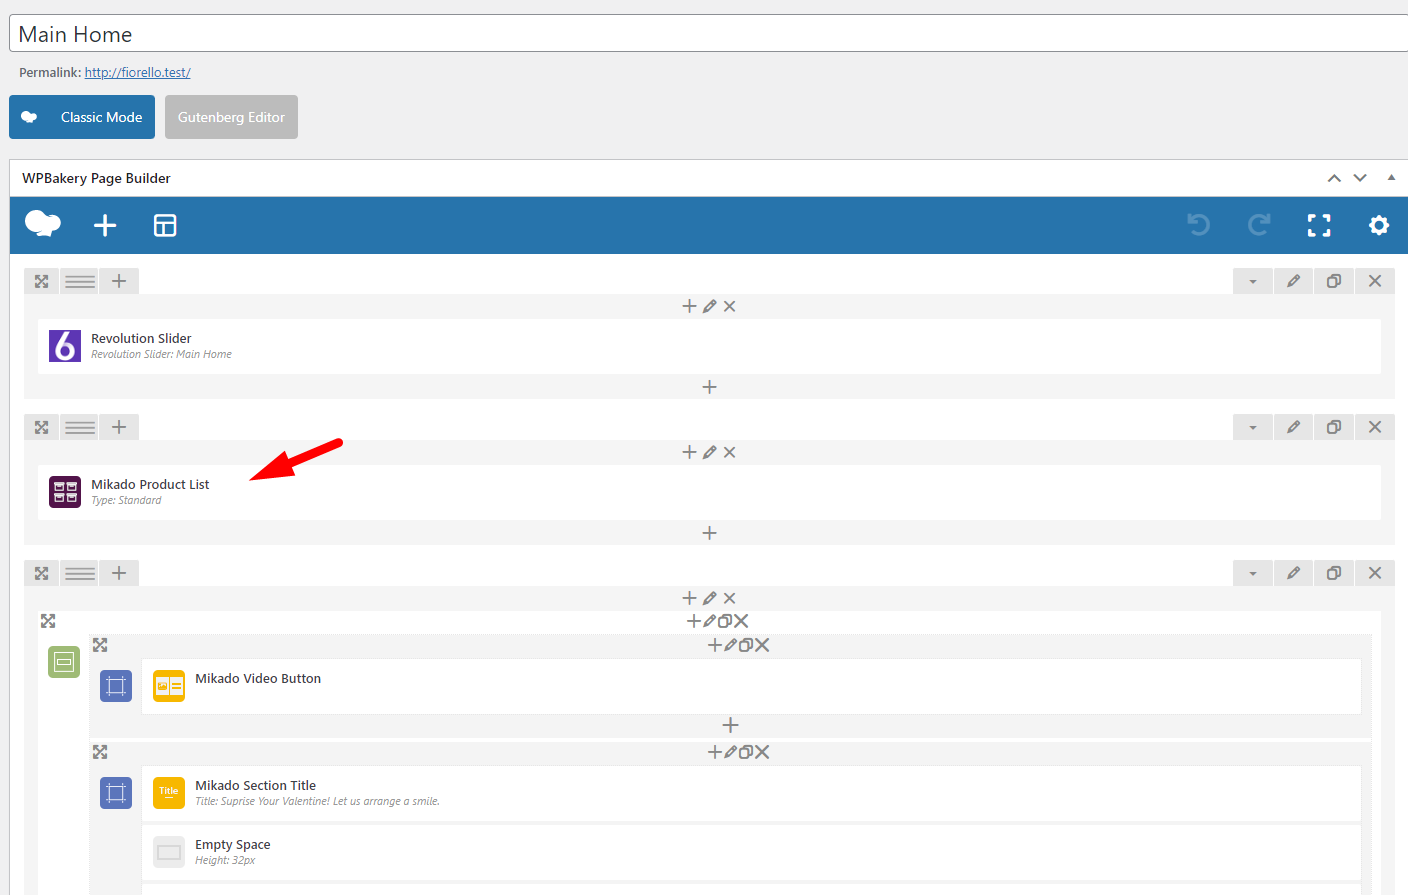Viewport: 1408px width, 895px height.
Task: Move the WPBakery panel down
Action: [x=1360, y=178]
